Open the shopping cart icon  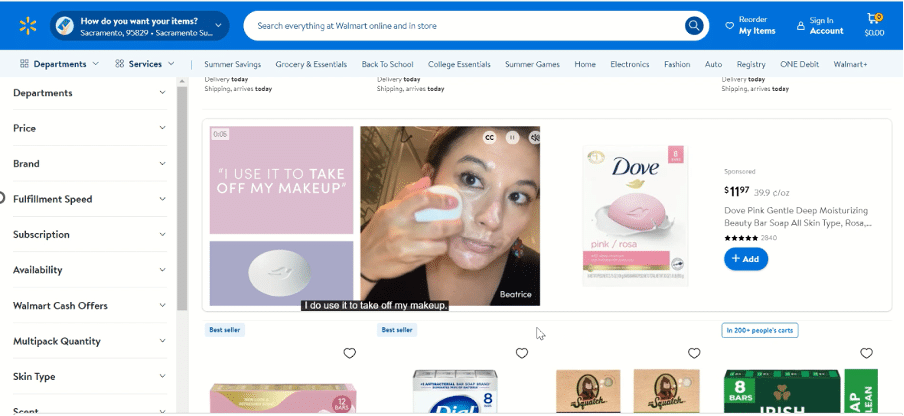(x=874, y=20)
